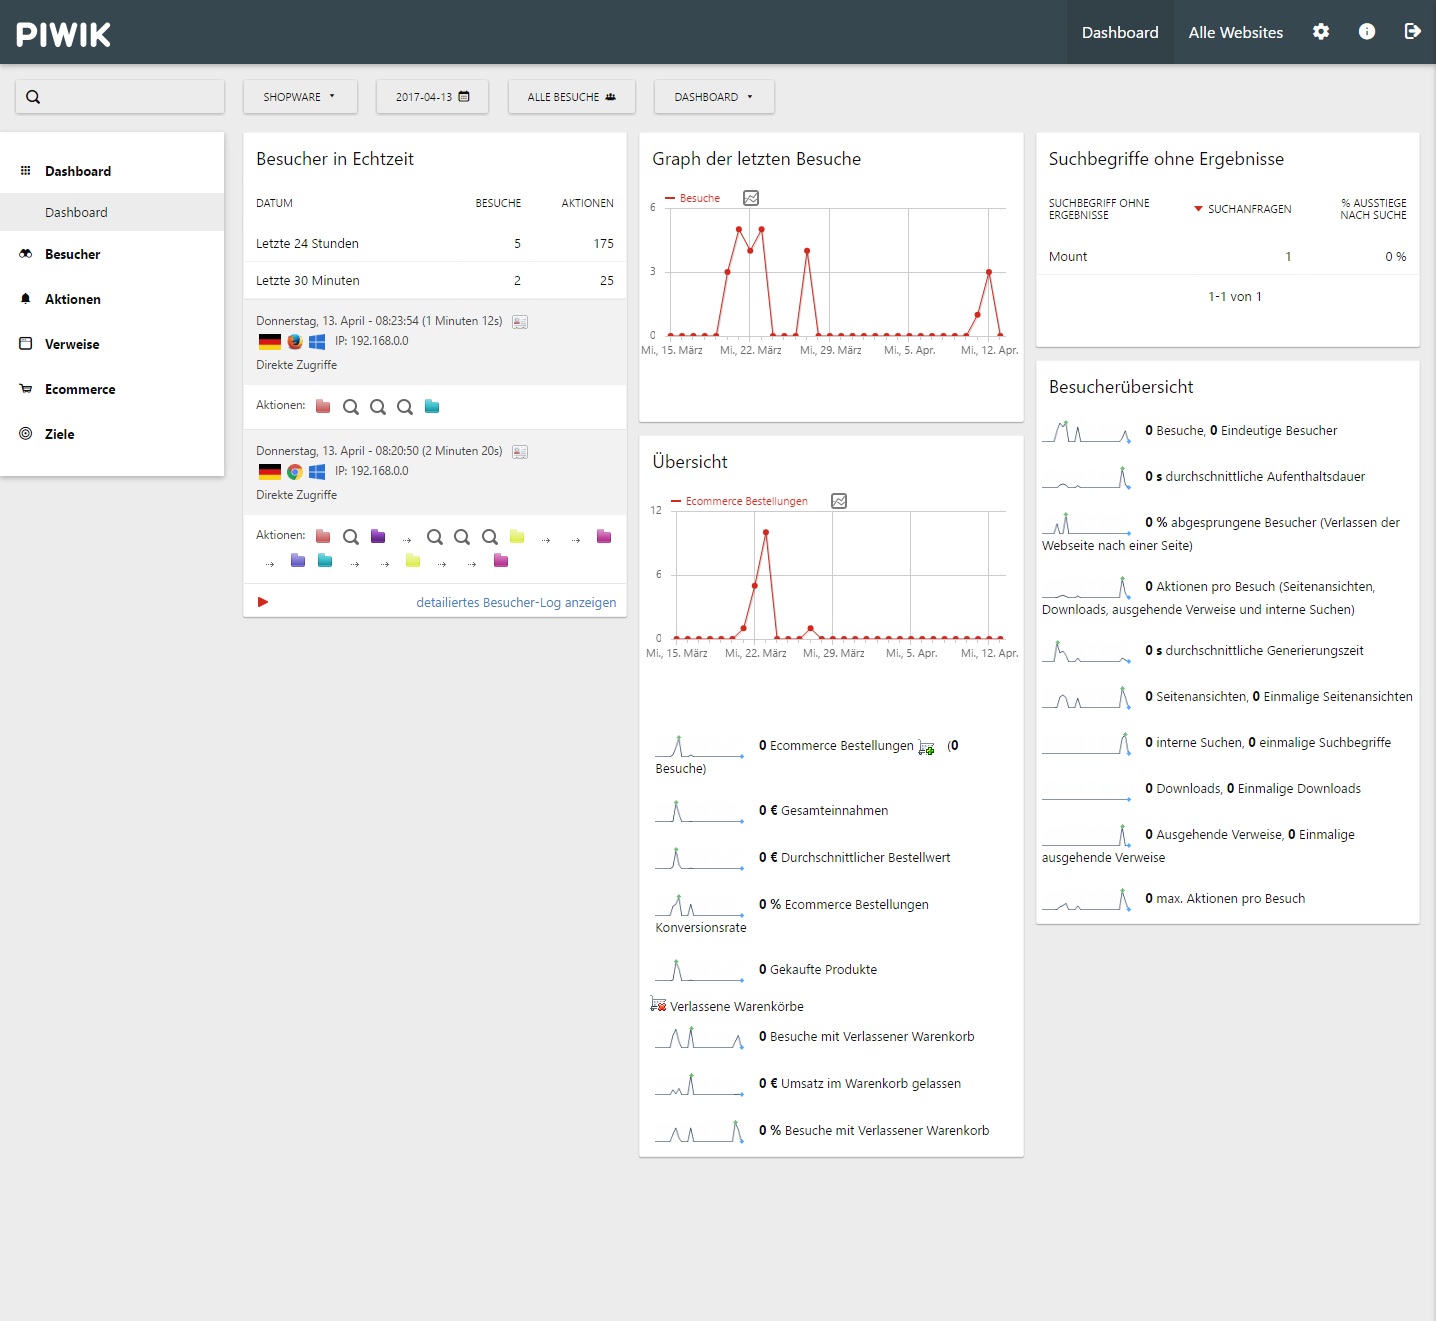Screen dimensions: 1436x1321
Task: Click the 1-1 von 1 pagination text
Action: click(x=1234, y=296)
